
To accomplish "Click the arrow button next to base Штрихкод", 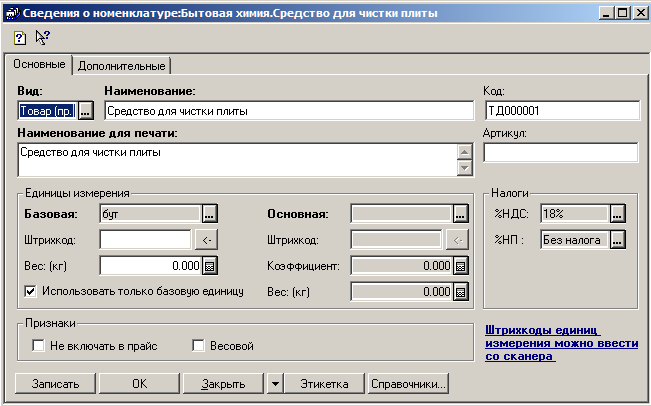I will point(204,239).
